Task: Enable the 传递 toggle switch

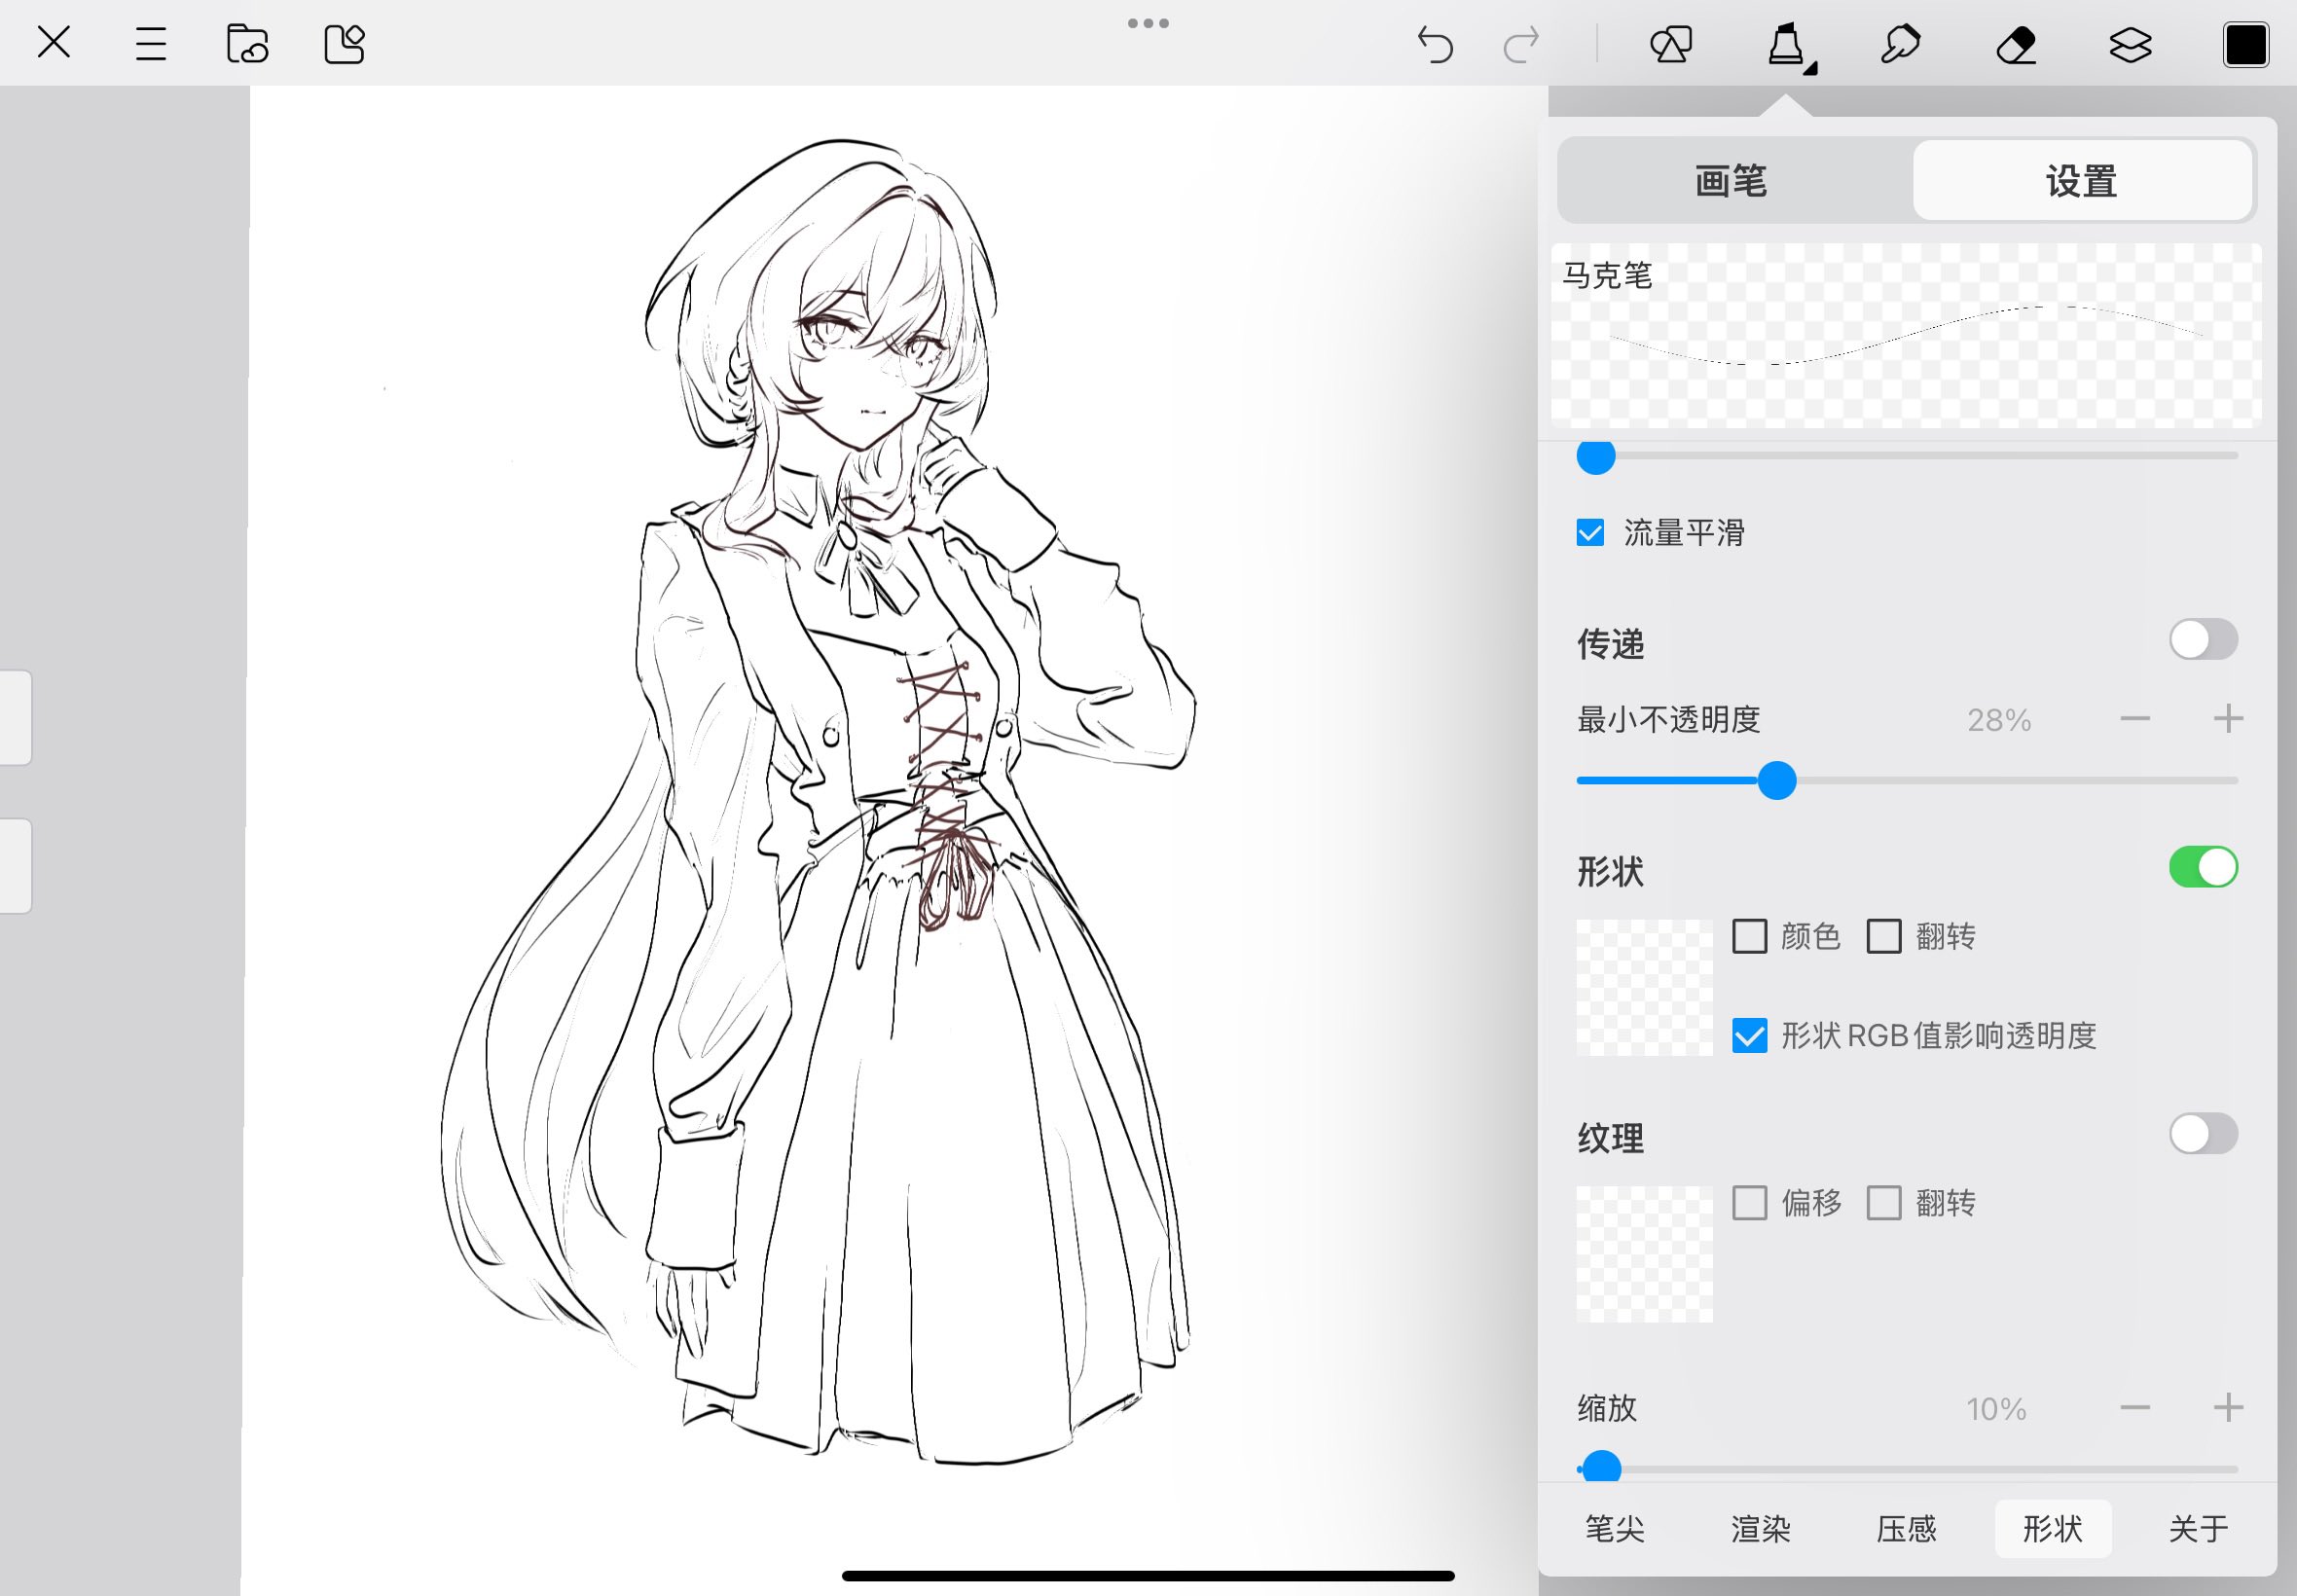Action: coord(2202,640)
